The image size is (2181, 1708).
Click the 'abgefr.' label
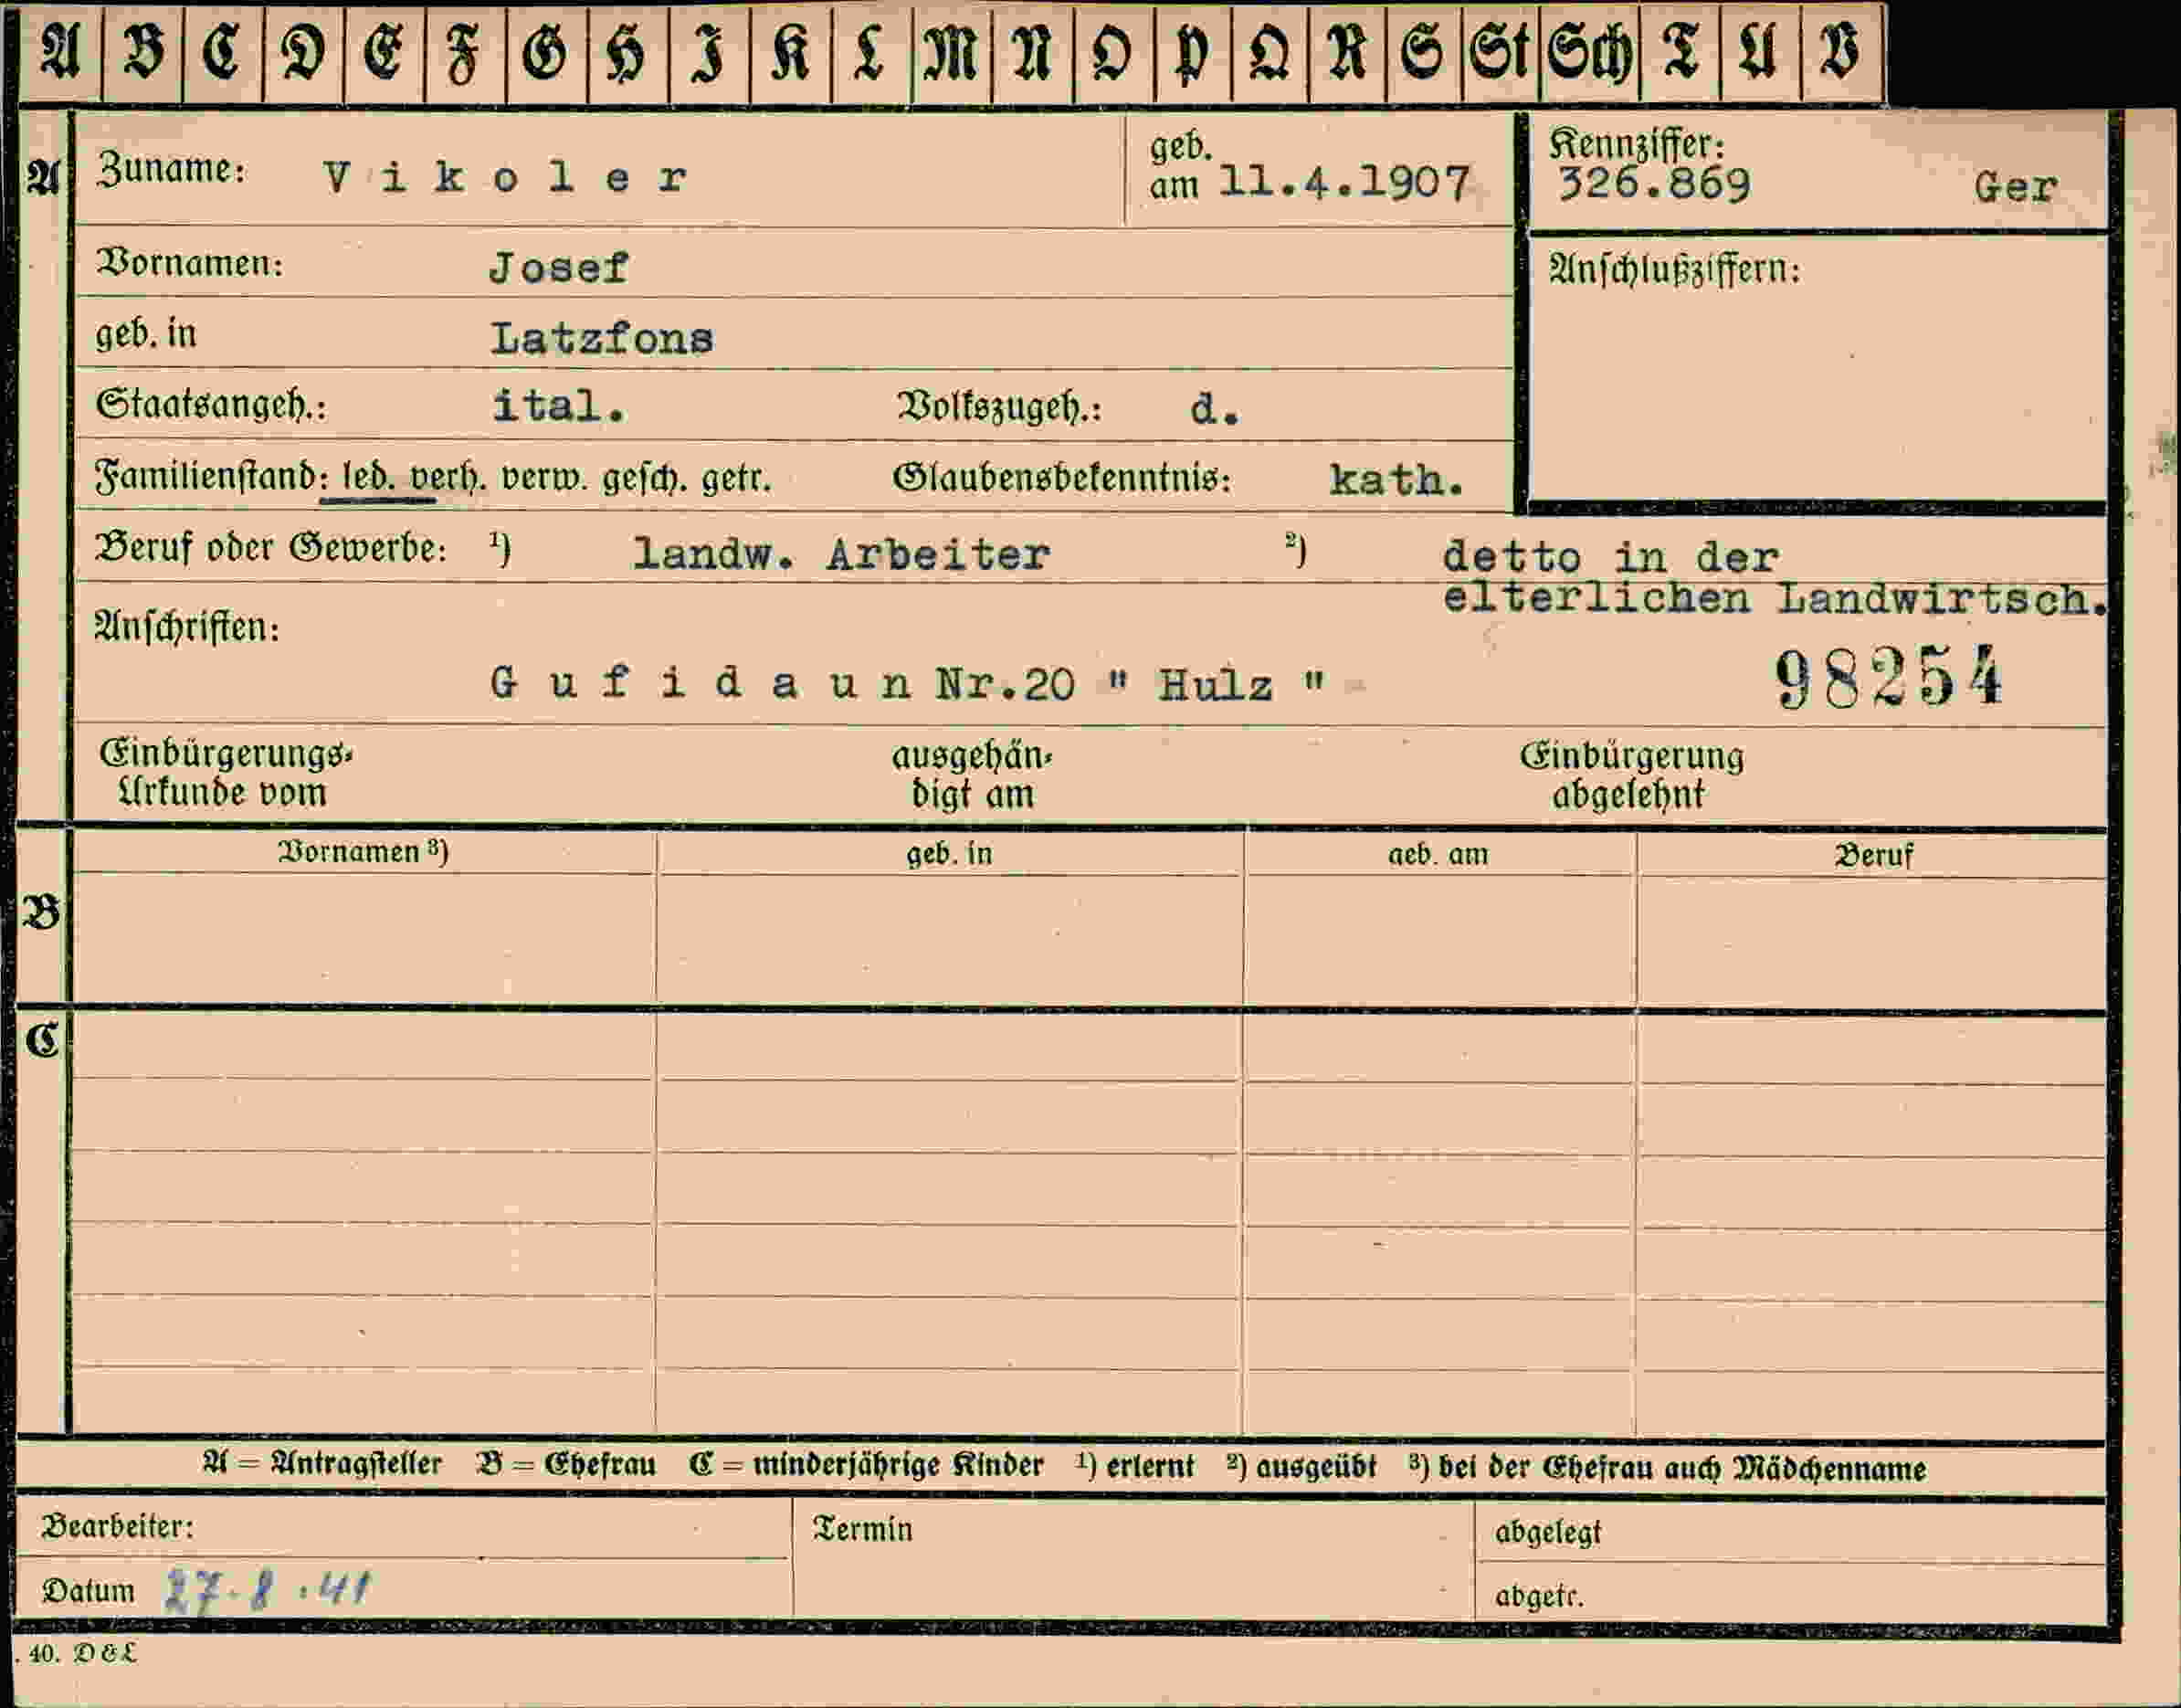tap(1539, 1596)
